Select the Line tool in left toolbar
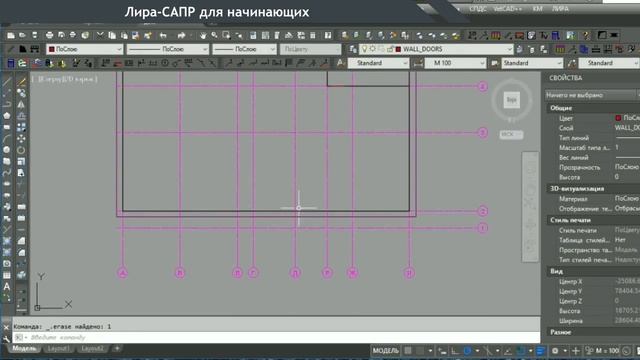This screenshot has height=360, width=640. 7,82
